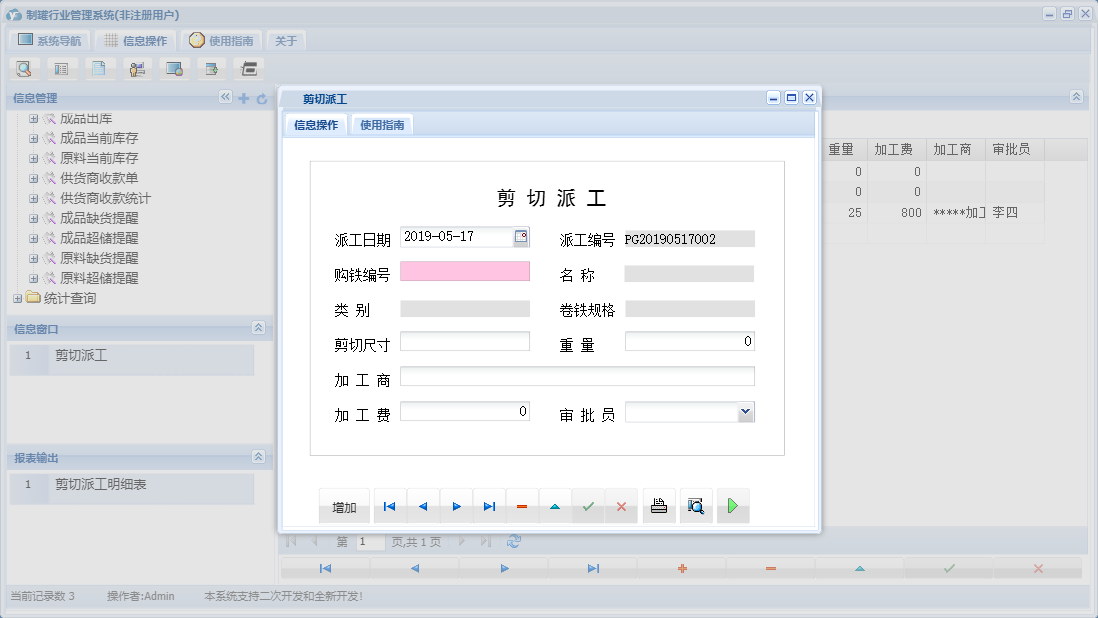Open the 派工日期 date picker

(x=521, y=236)
